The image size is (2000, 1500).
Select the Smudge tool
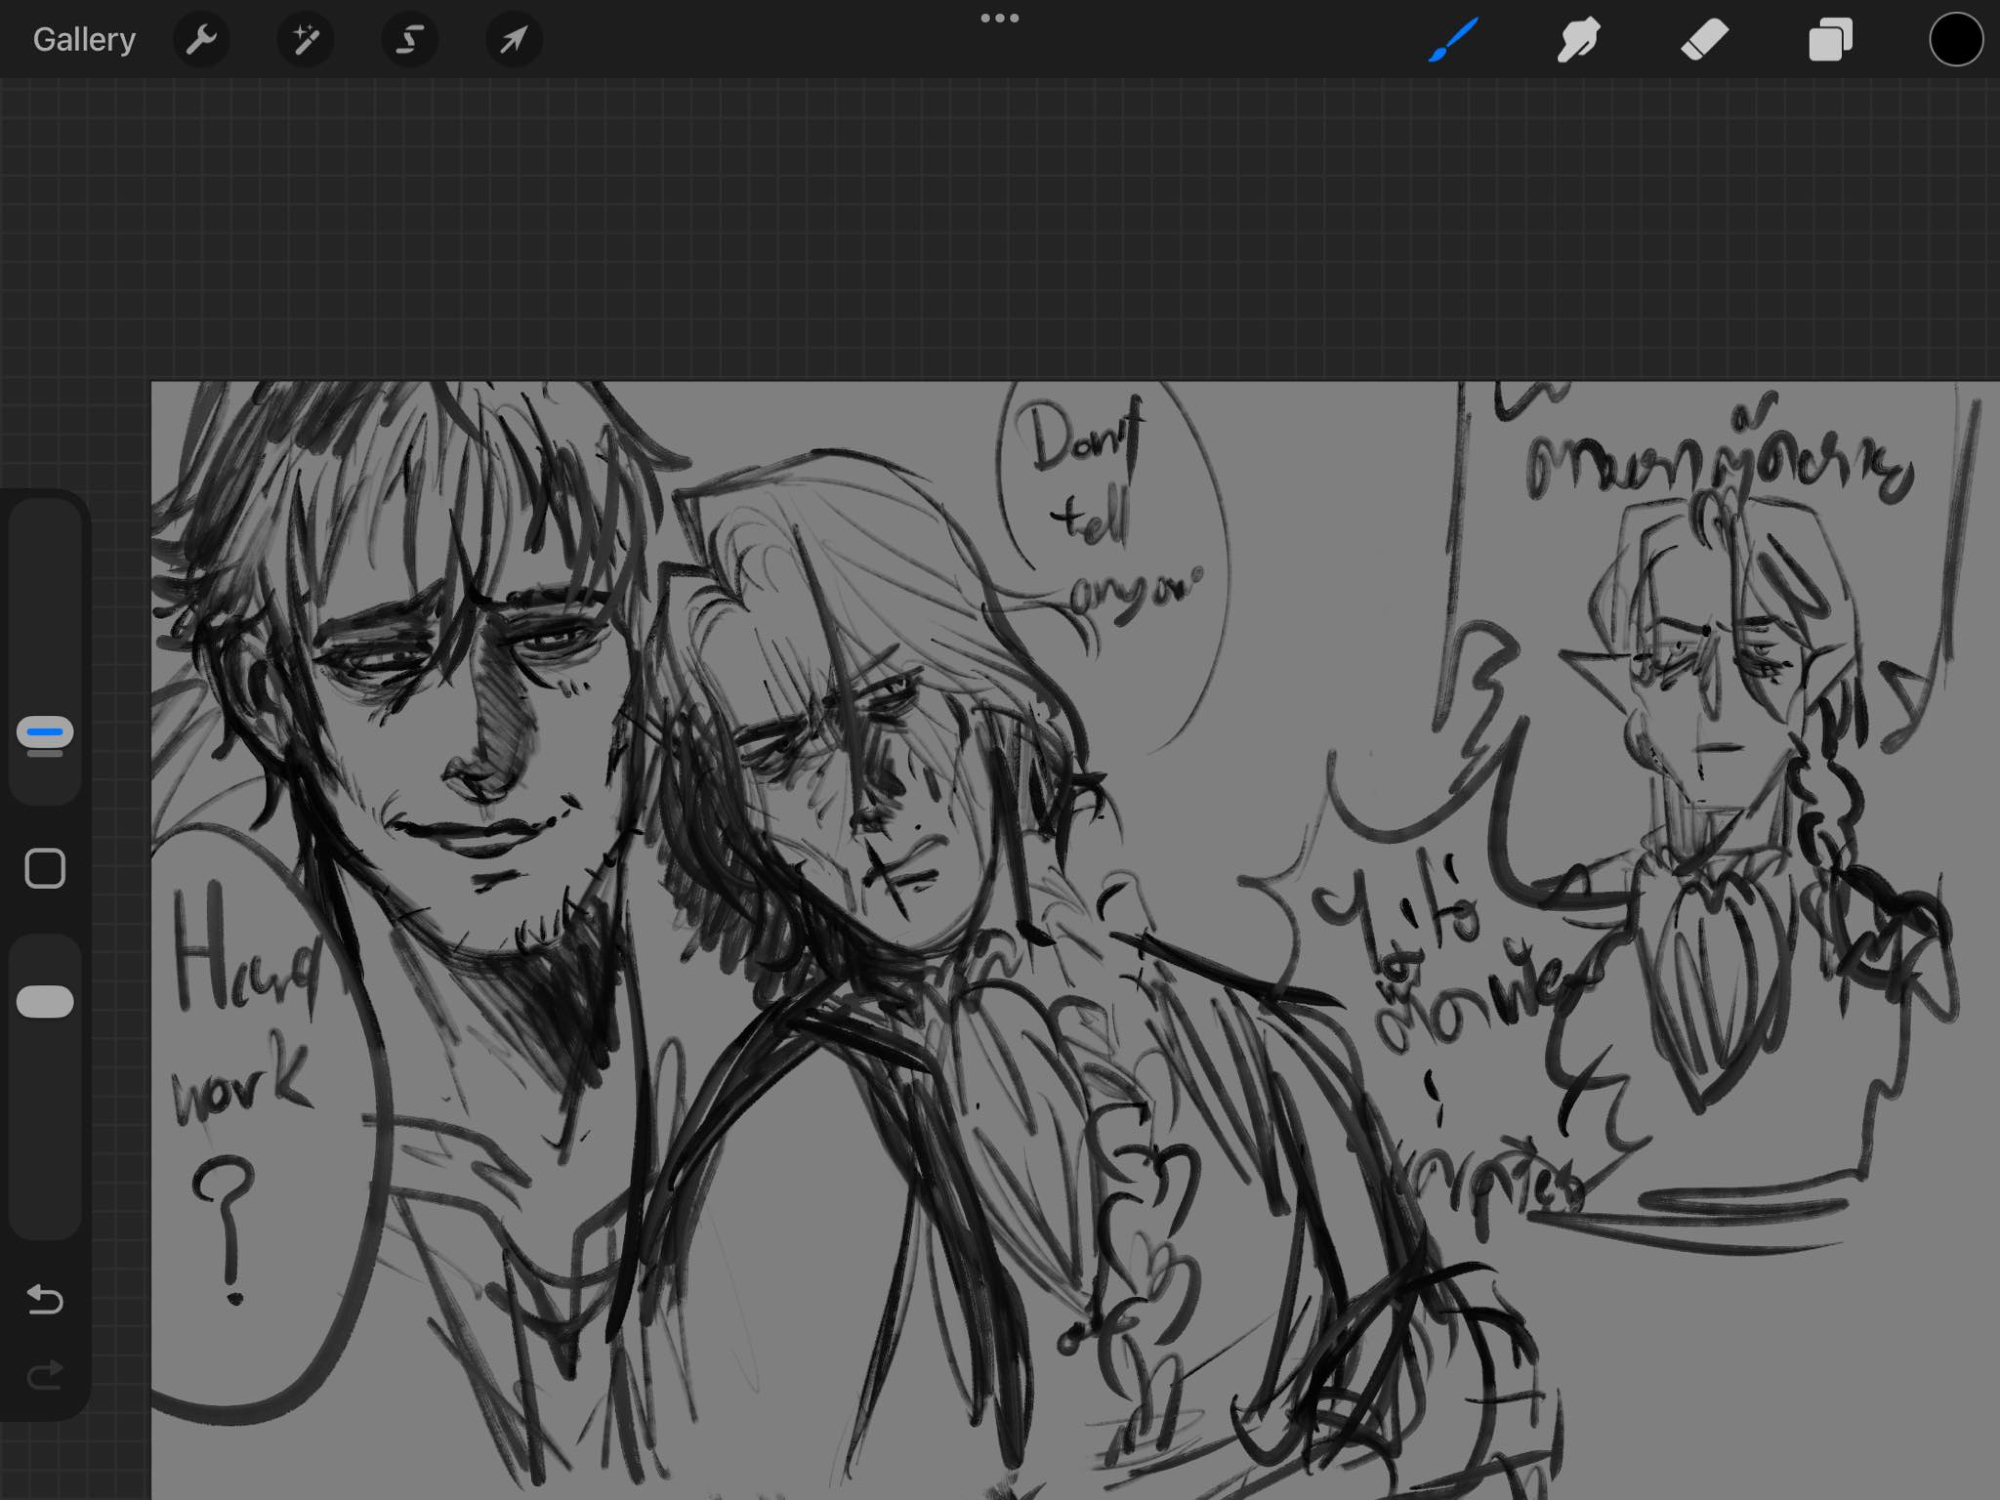(x=1578, y=40)
